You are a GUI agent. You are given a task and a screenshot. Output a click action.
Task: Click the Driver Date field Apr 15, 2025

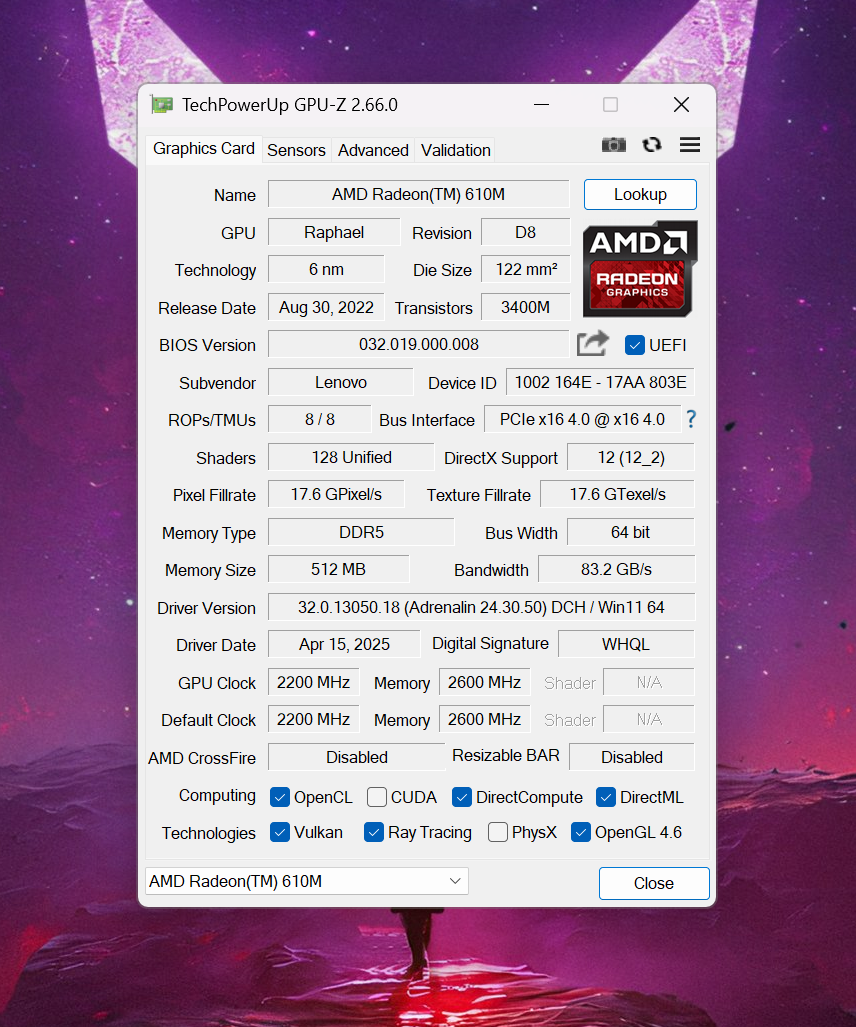click(x=344, y=644)
